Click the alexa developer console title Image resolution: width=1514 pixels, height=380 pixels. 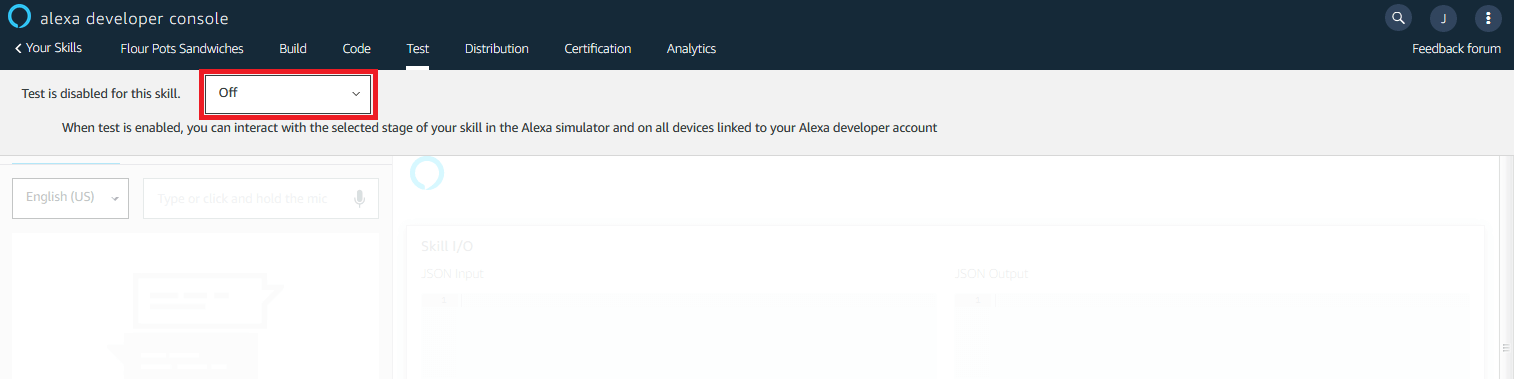134,18
